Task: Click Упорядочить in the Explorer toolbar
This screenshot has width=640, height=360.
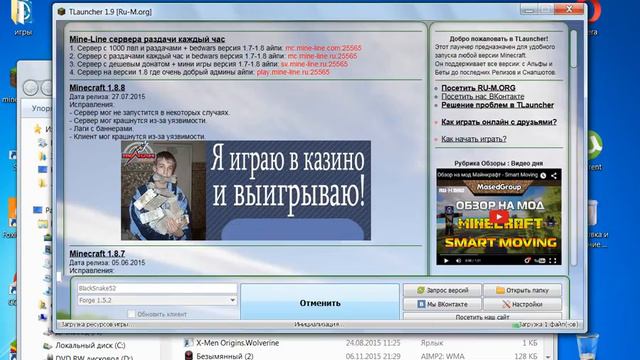Action: pos(42,109)
